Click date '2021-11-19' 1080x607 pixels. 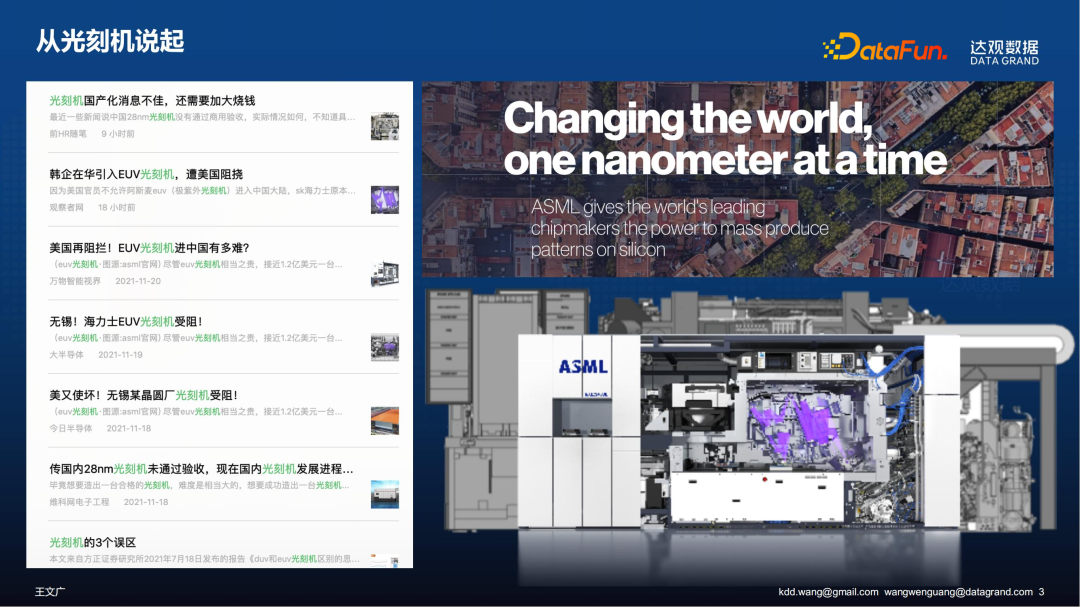pos(121,355)
